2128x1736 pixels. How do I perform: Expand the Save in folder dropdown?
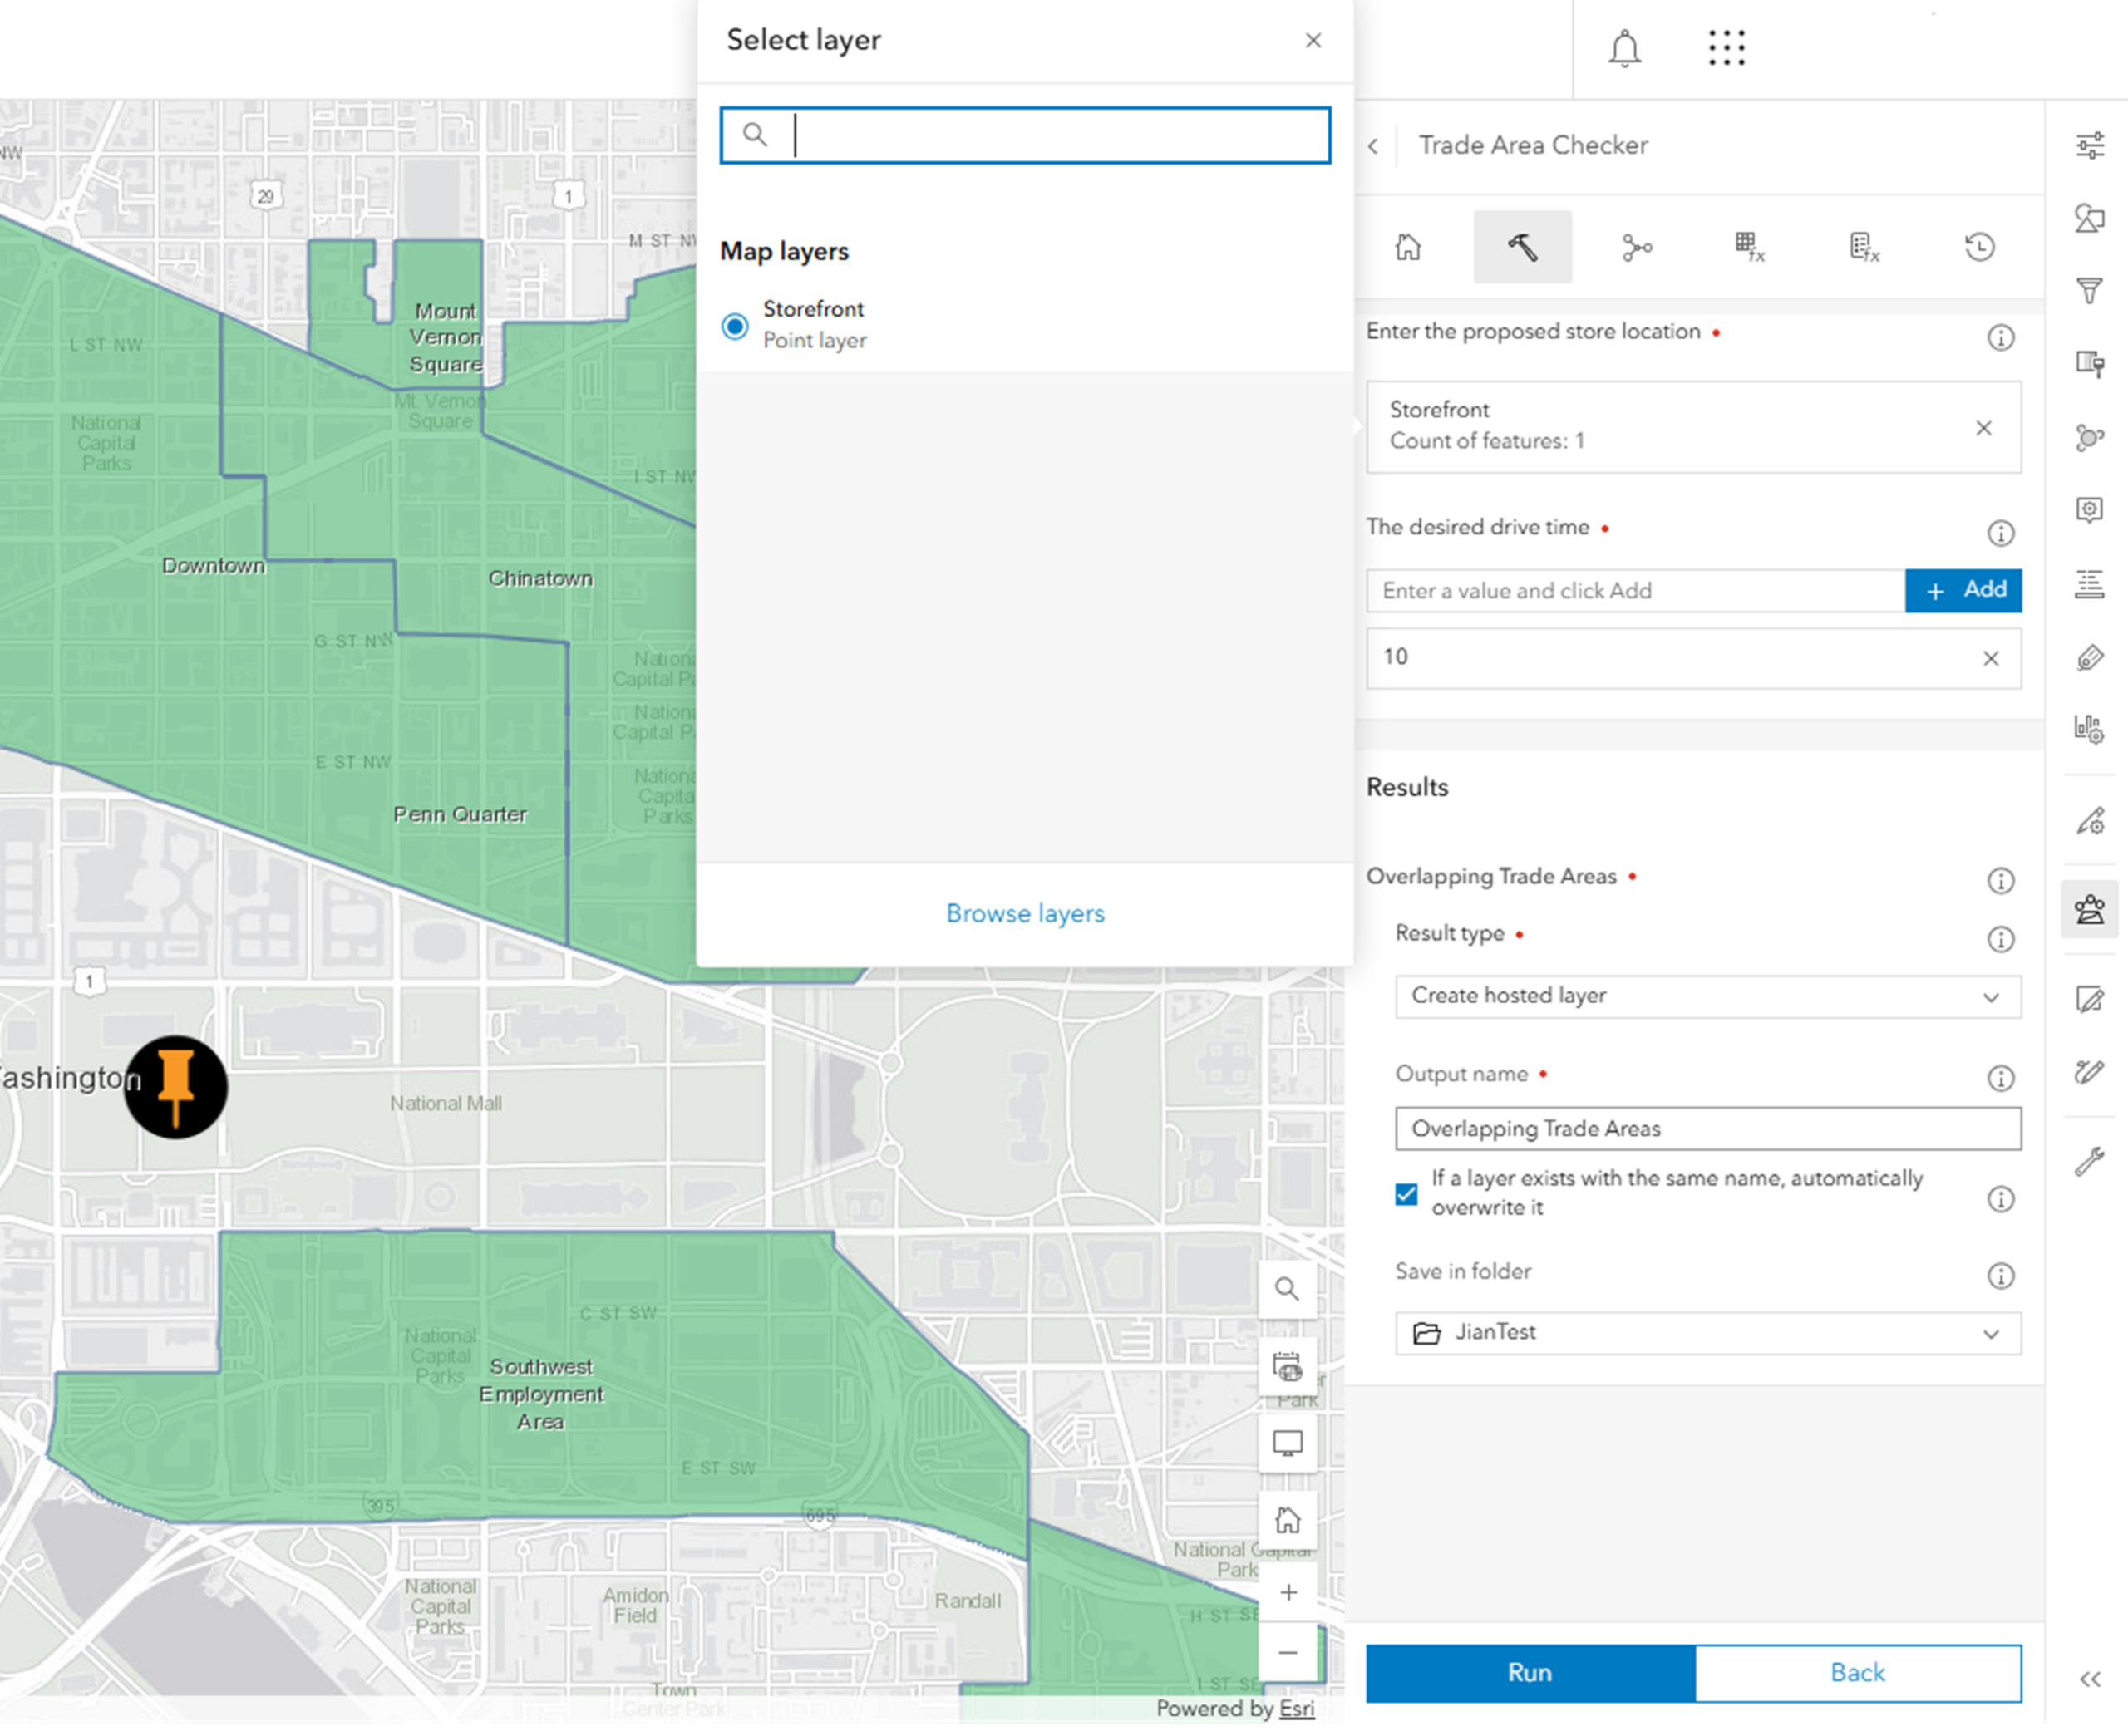tap(1707, 1333)
